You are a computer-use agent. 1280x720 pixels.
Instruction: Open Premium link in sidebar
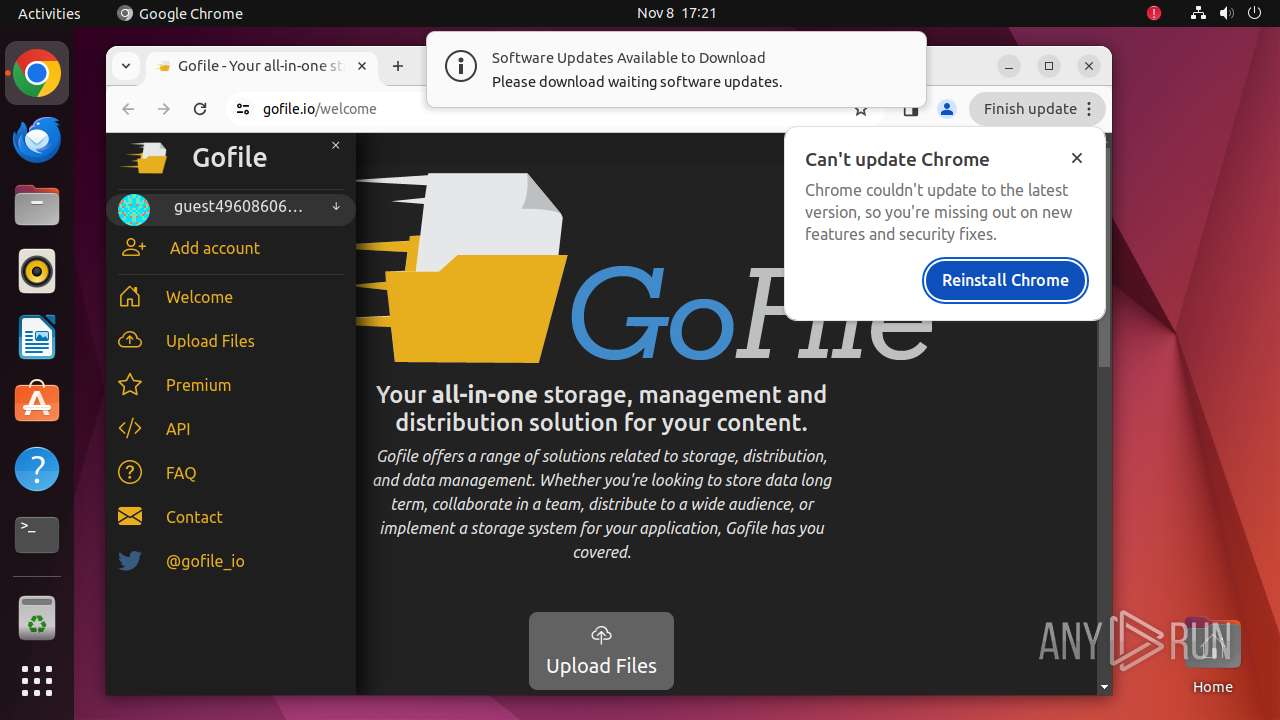pos(198,385)
